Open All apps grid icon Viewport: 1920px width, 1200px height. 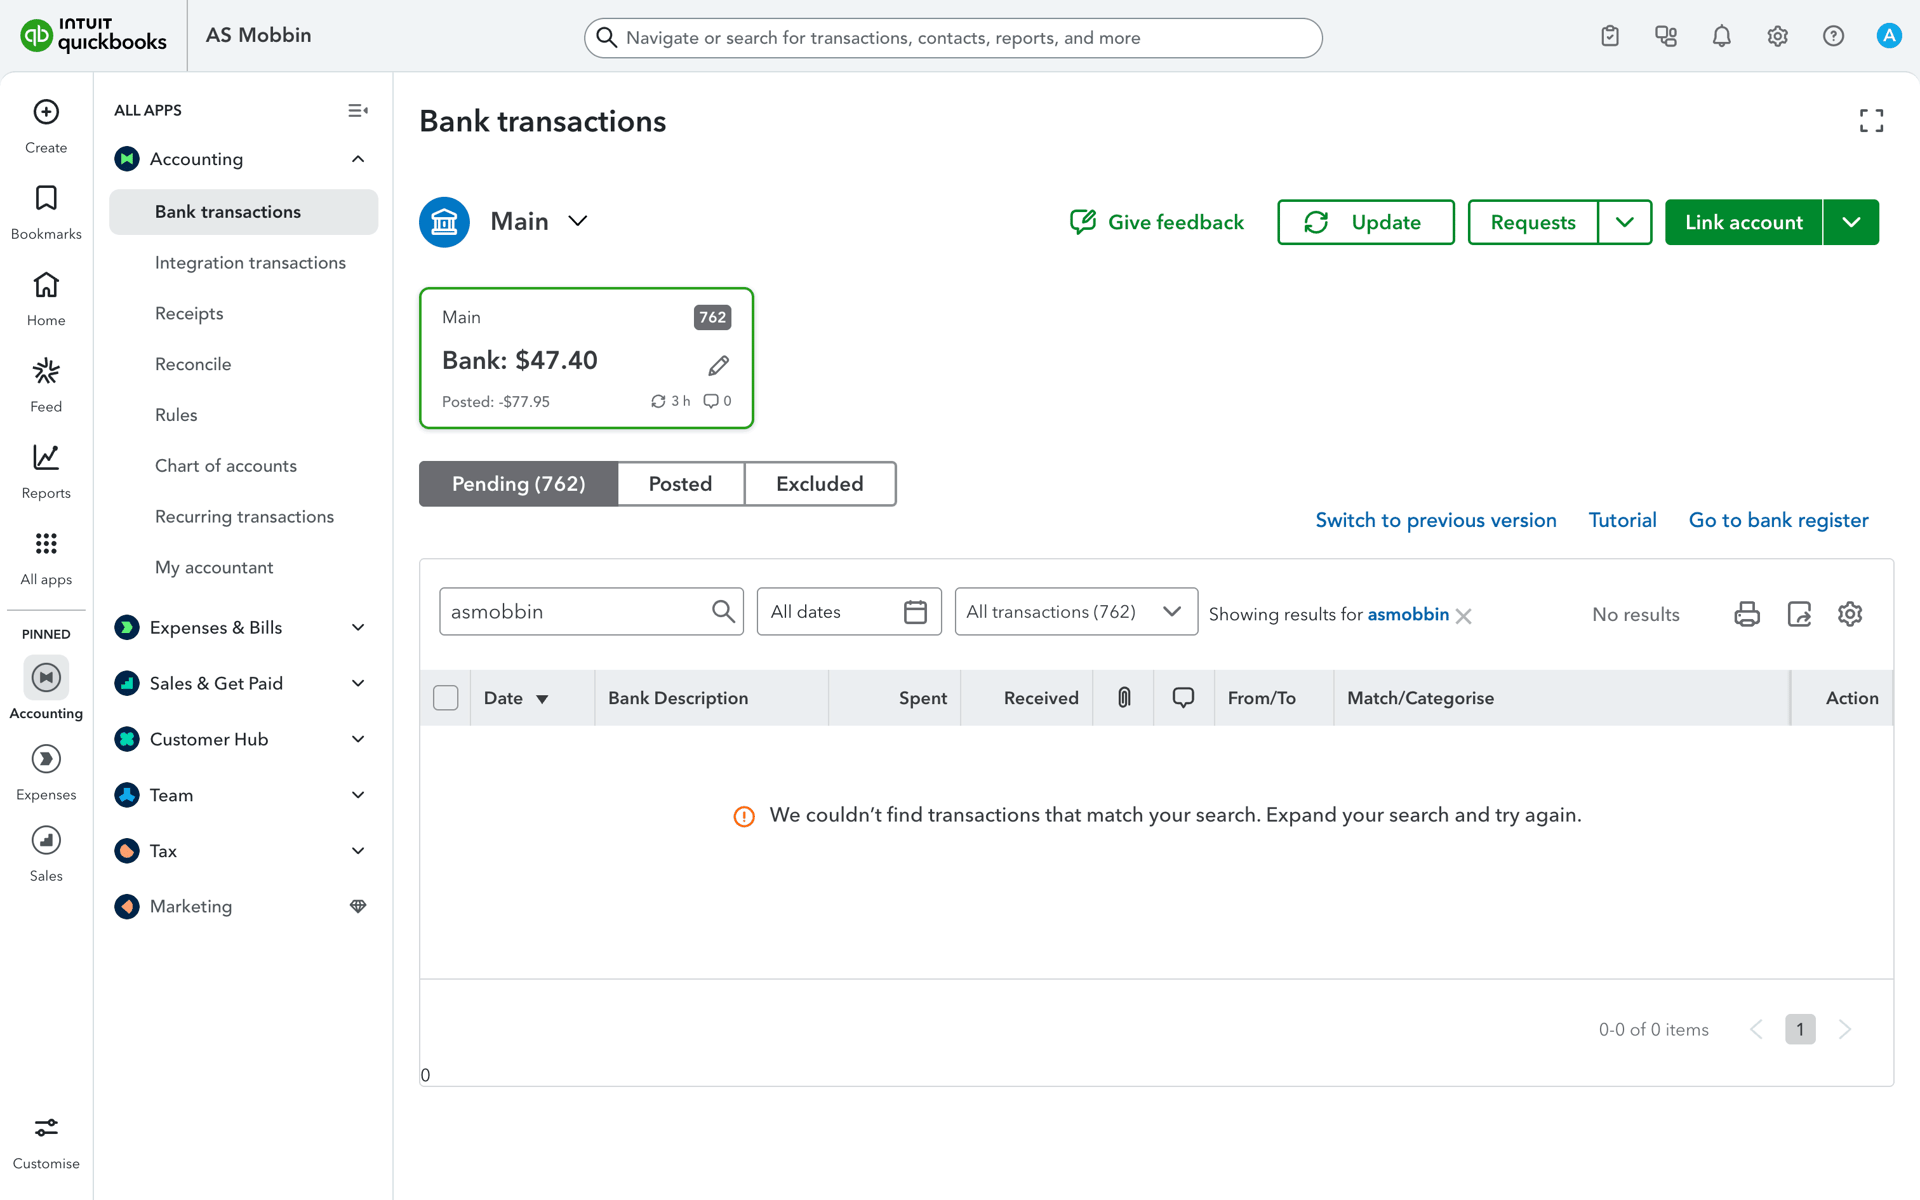[46, 543]
